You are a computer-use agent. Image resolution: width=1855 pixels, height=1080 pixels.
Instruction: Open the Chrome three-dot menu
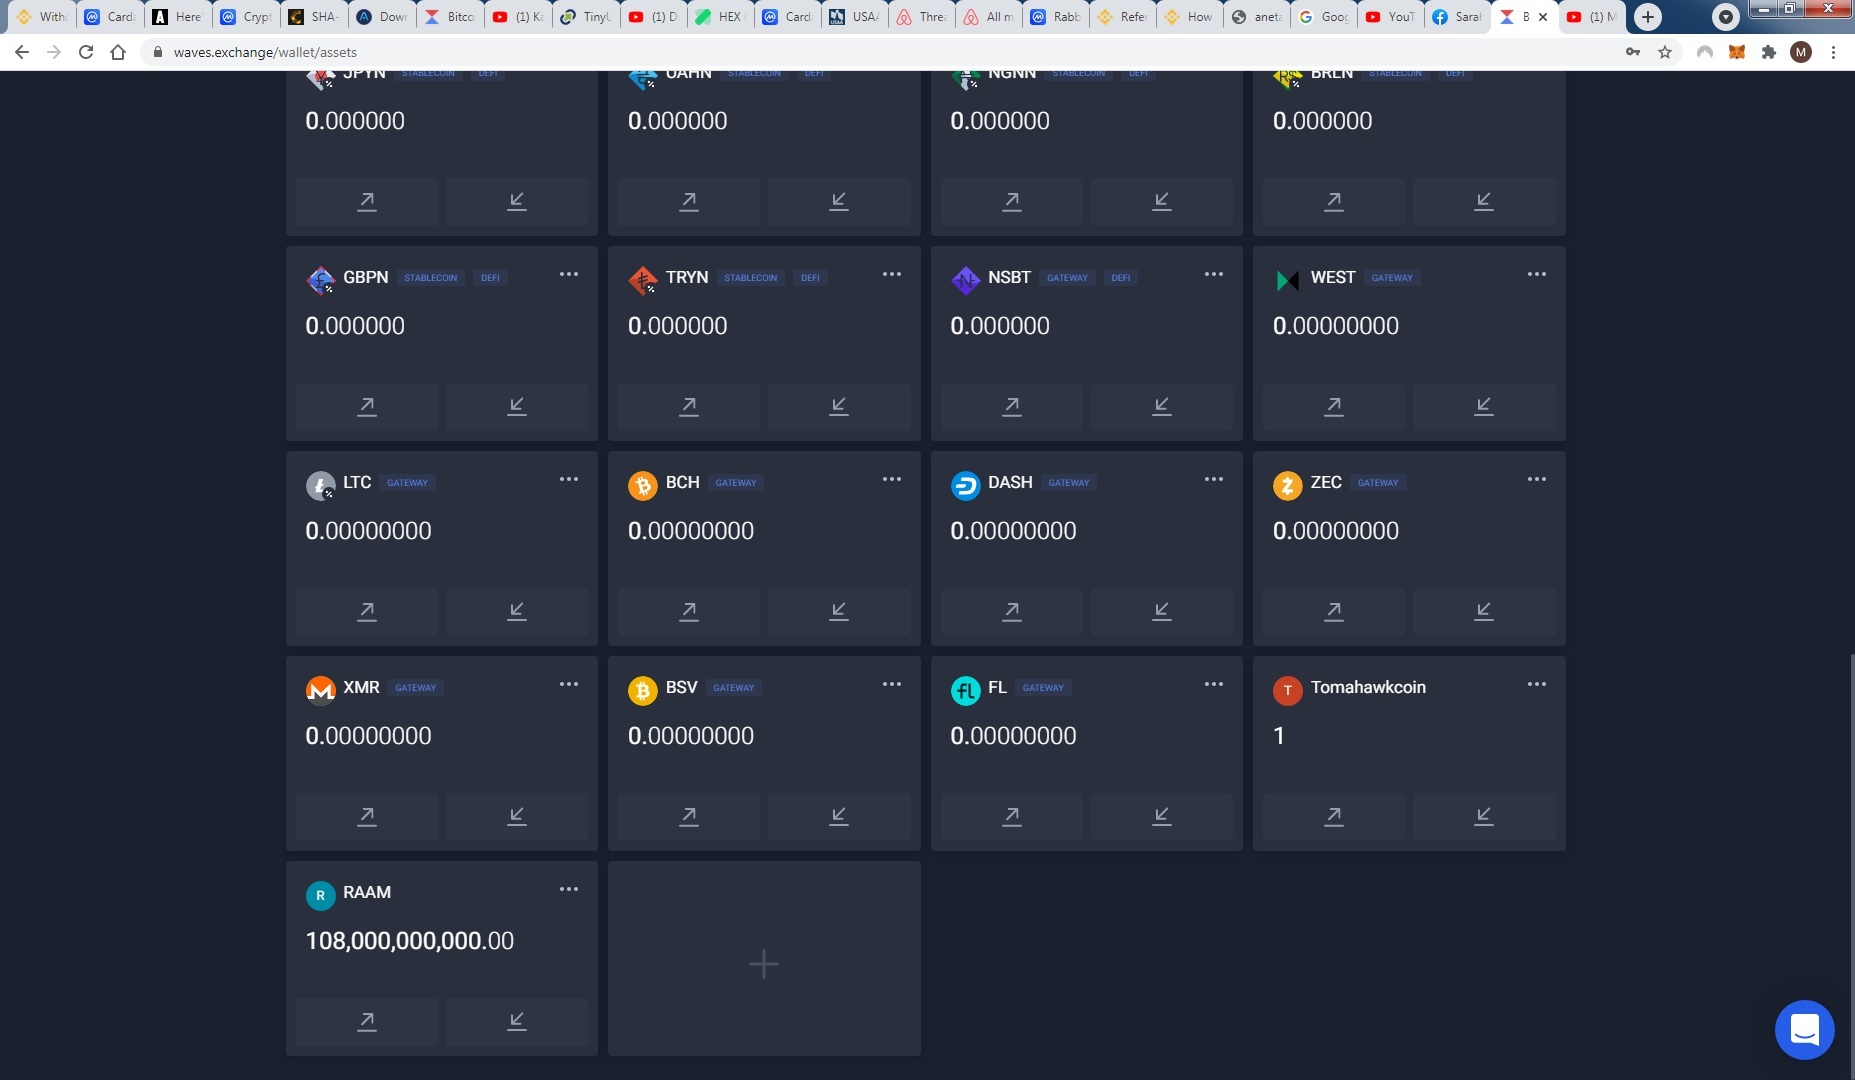1833,52
